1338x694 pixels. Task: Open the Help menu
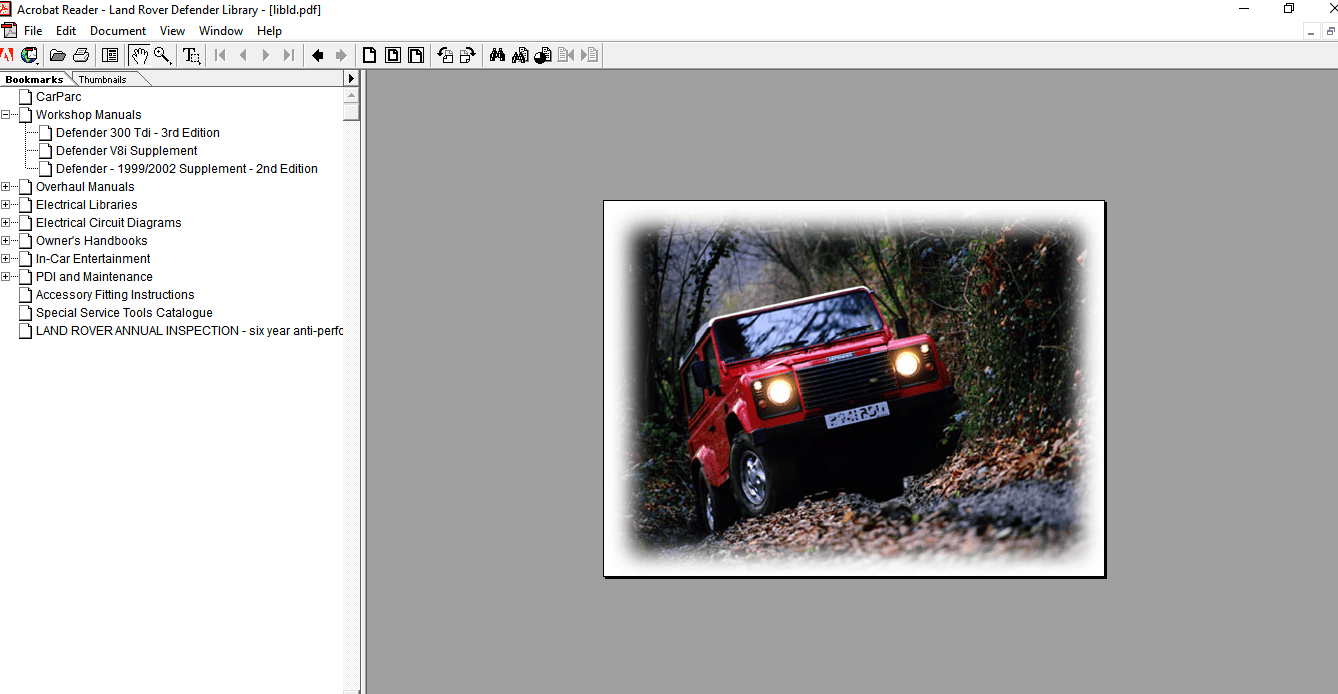click(269, 31)
